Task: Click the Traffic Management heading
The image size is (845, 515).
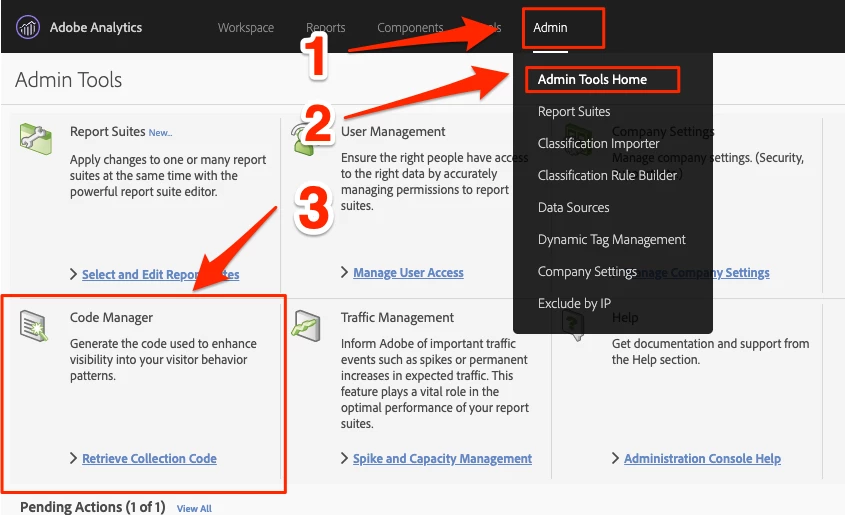Action: (x=397, y=317)
